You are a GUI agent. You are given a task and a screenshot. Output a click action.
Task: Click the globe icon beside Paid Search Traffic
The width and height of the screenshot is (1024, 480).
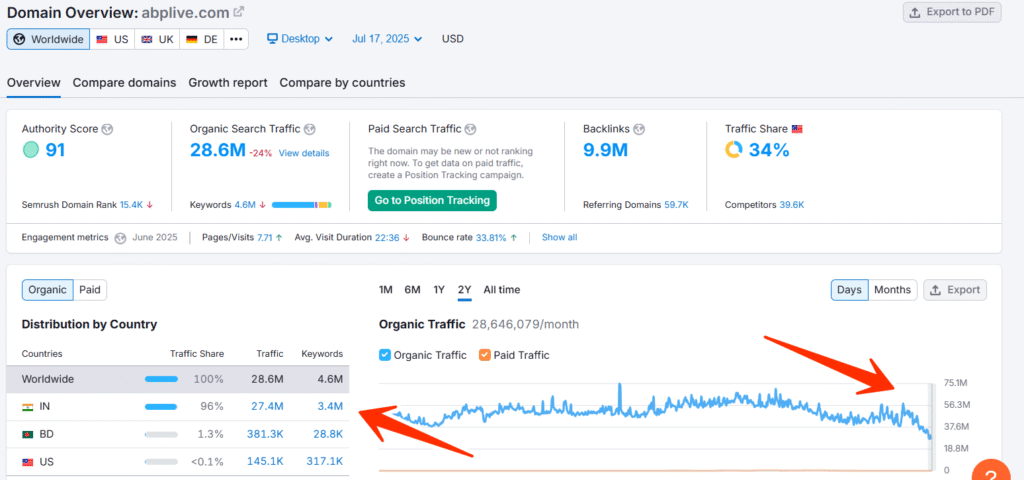coord(471,129)
